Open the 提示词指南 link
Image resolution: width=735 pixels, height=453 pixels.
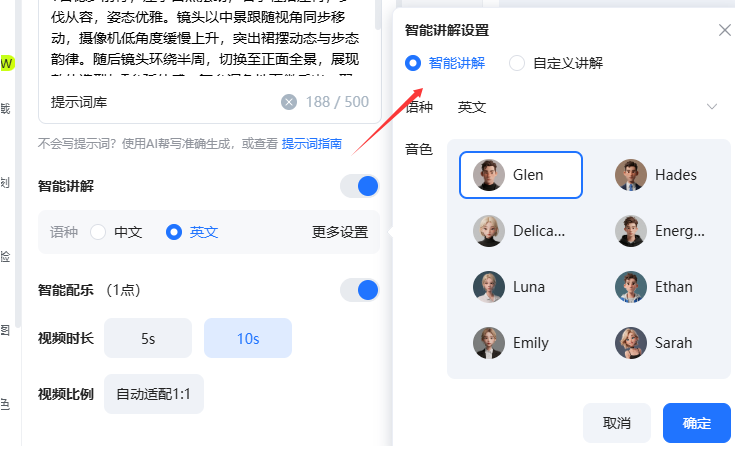[312, 143]
